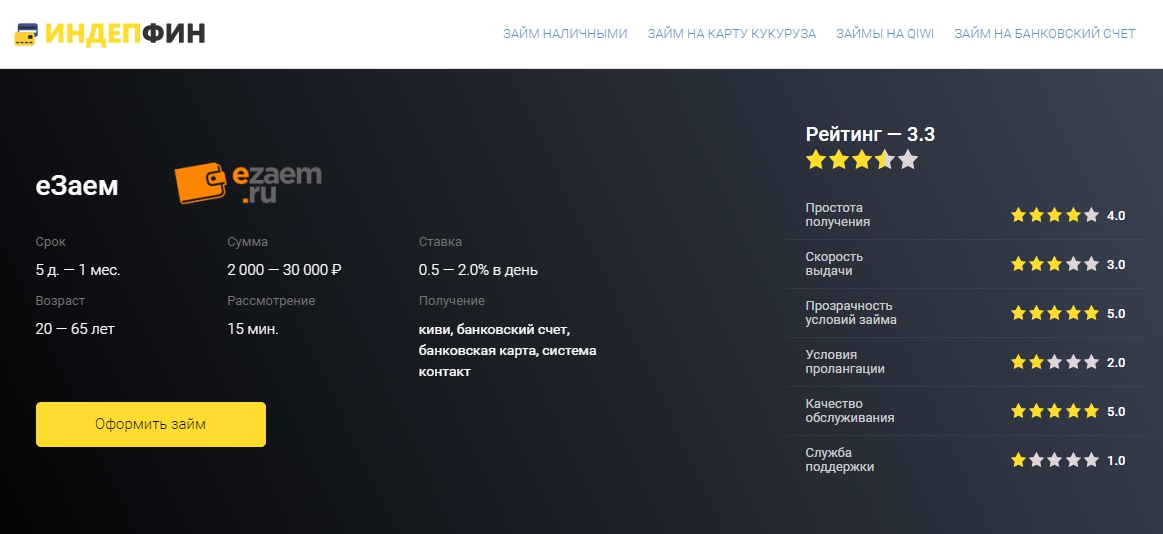This screenshot has height=534, width=1163.
Task: Click the ИНДЕПФИН site logo
Action: coord(110,34)
